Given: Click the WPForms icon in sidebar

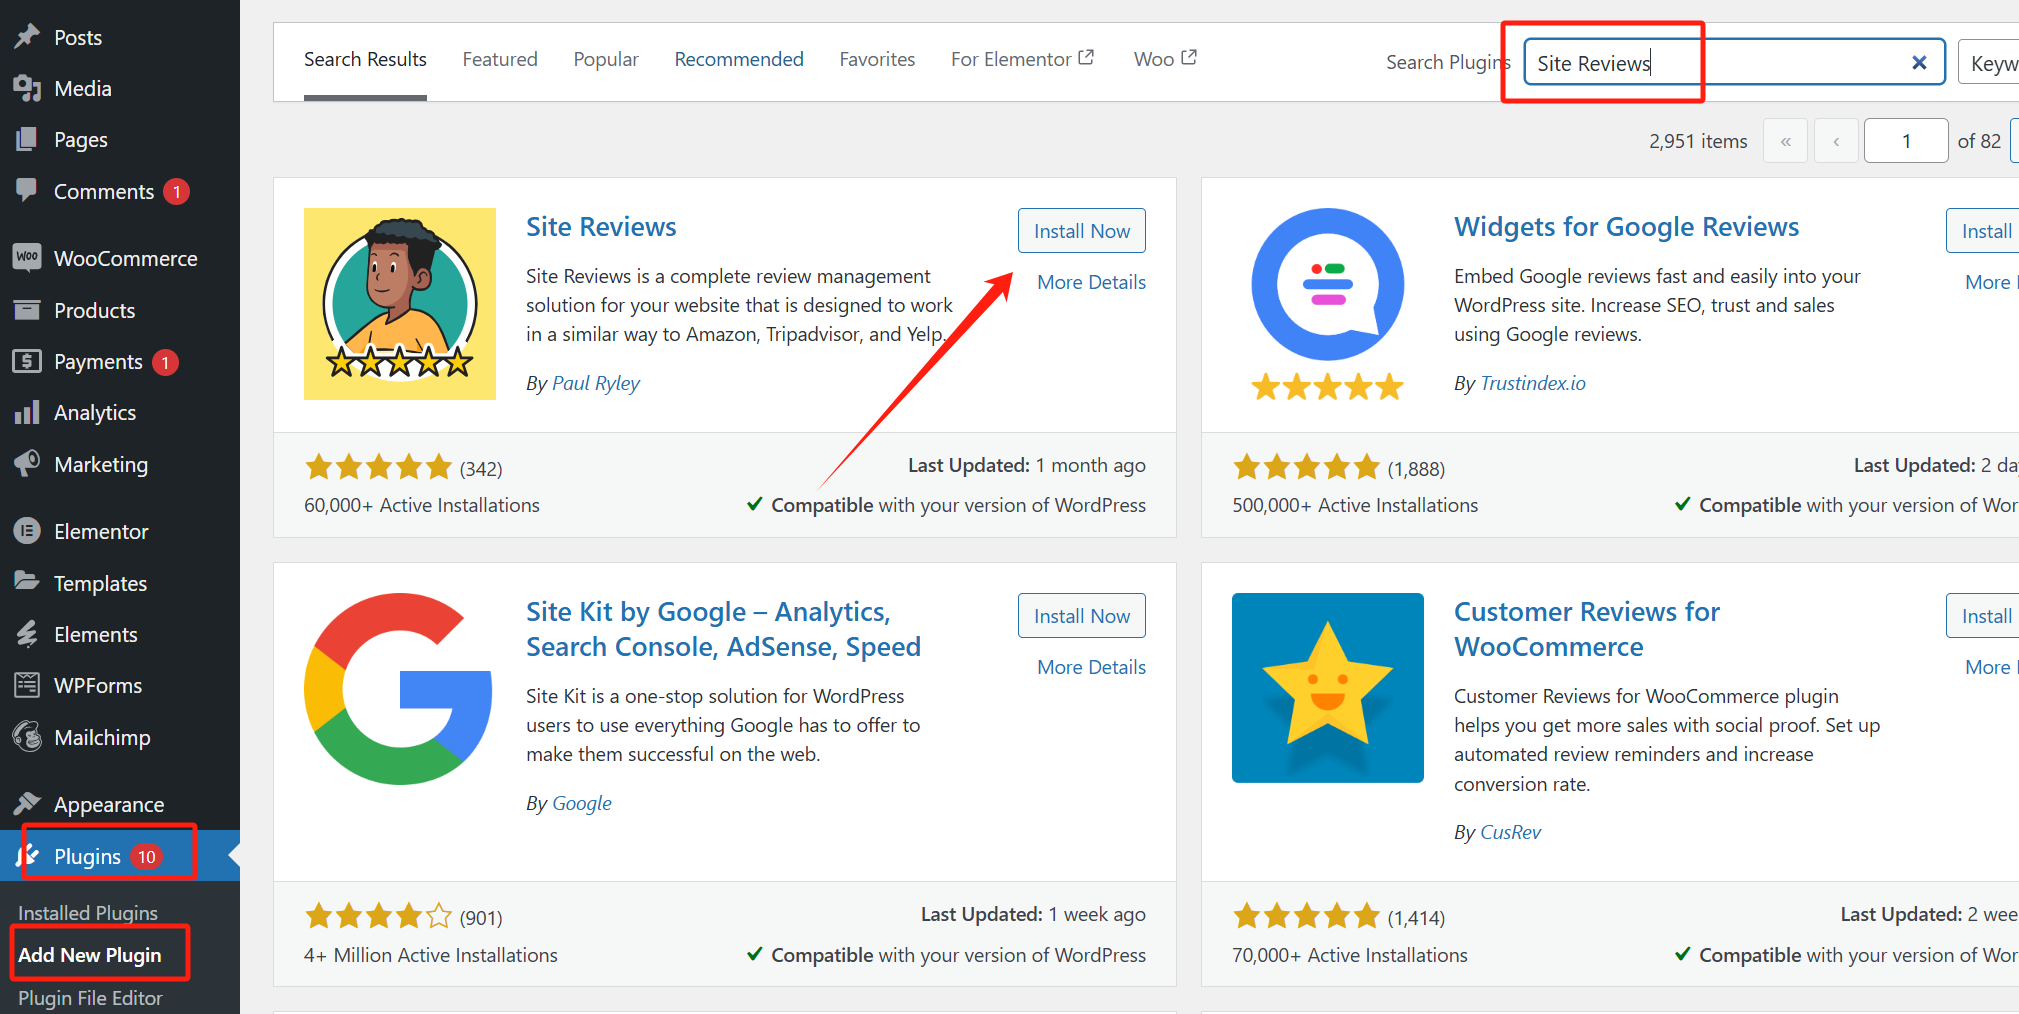Looking at the screenshot, I should (27, 685).
